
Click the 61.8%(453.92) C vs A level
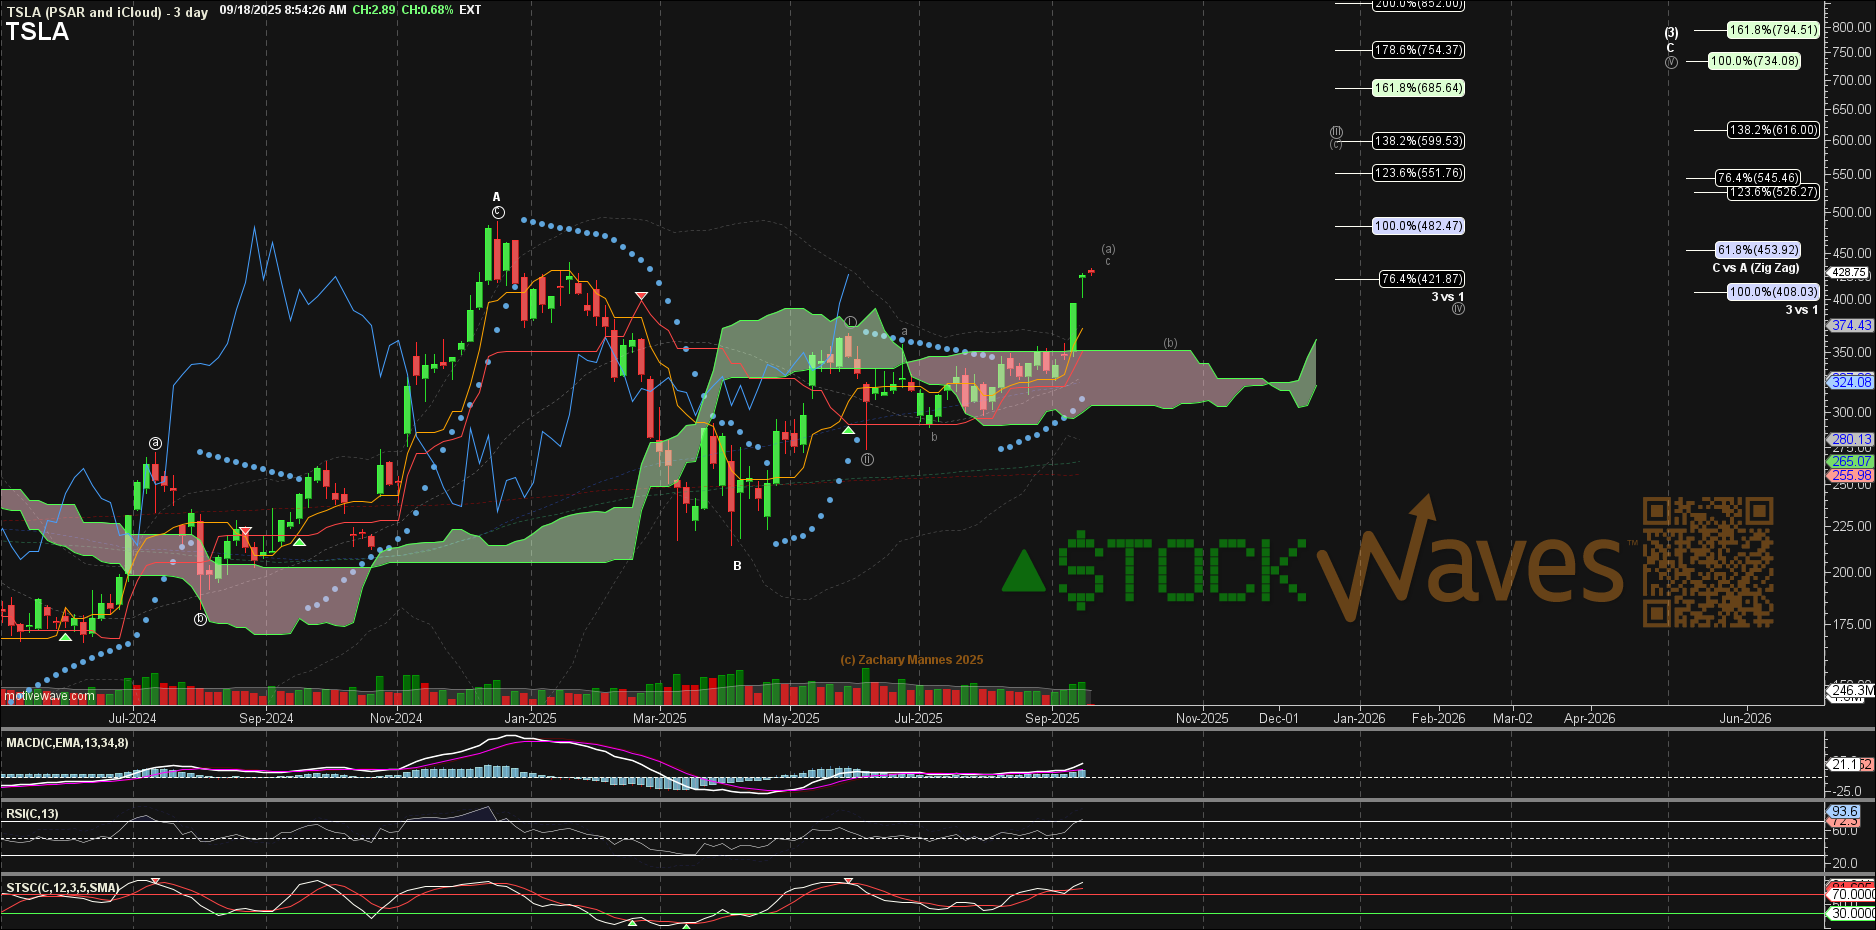click(x=1757, y=250)
